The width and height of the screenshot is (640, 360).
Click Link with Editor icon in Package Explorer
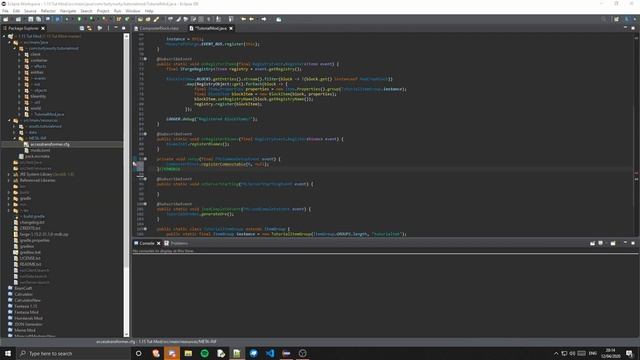click(89, 28)
